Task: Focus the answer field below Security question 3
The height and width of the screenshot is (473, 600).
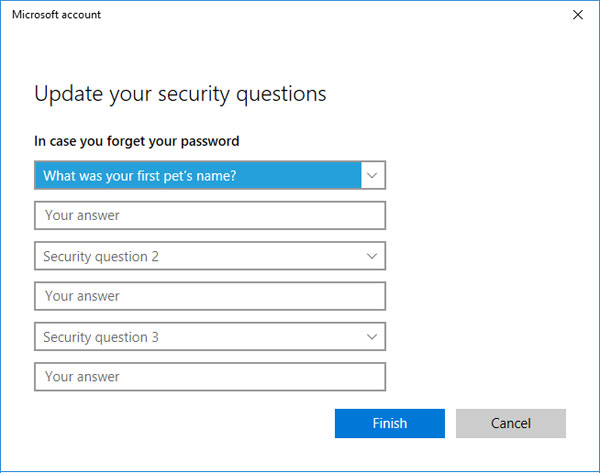Action: click(x=210, y=377)
